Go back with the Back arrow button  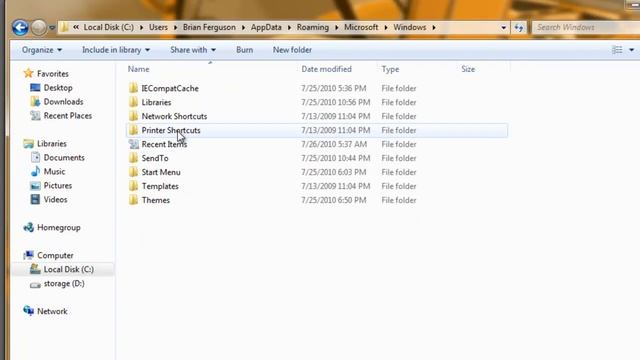point(20,27)
